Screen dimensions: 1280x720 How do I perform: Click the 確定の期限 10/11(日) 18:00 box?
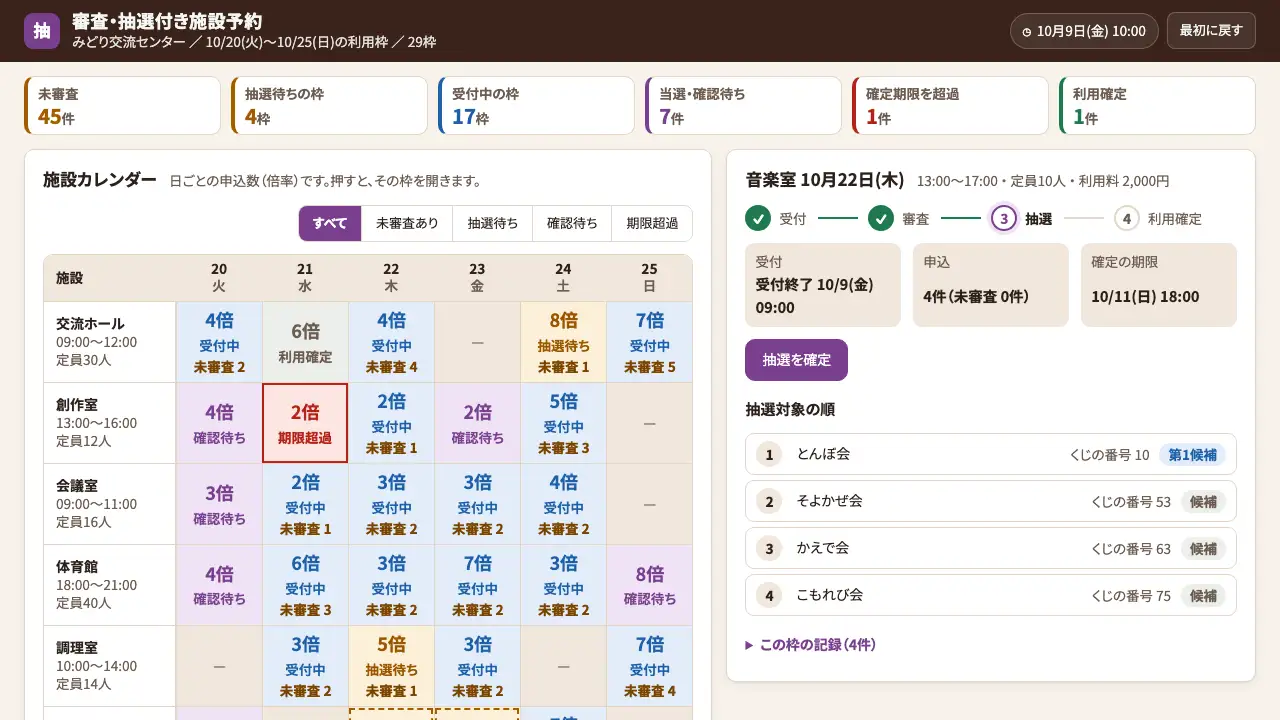click(1159, 285)
